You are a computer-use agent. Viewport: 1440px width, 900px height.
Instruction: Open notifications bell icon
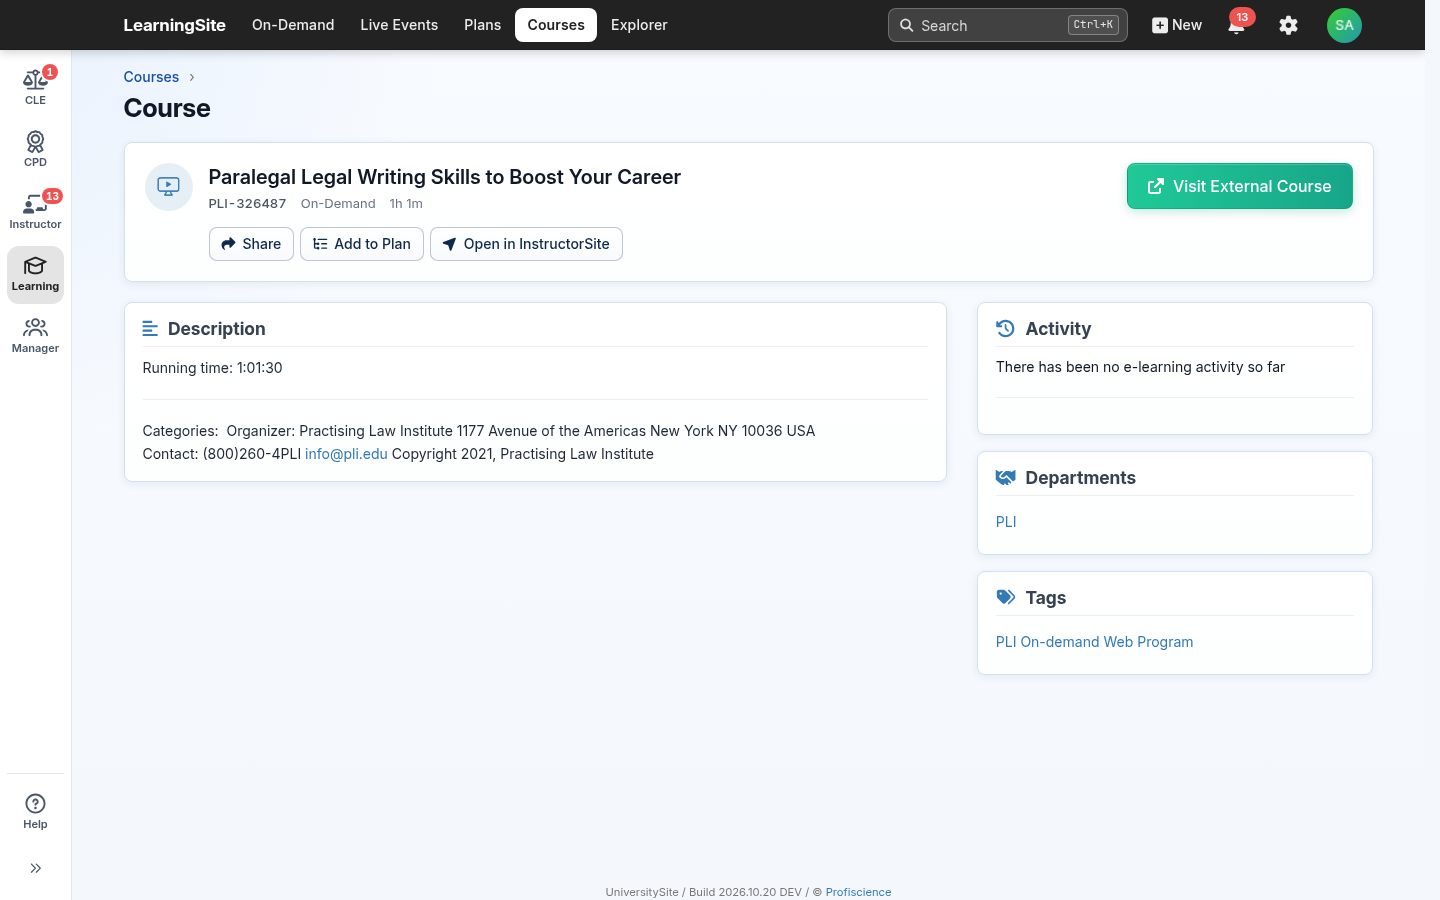pos(1236,25)
